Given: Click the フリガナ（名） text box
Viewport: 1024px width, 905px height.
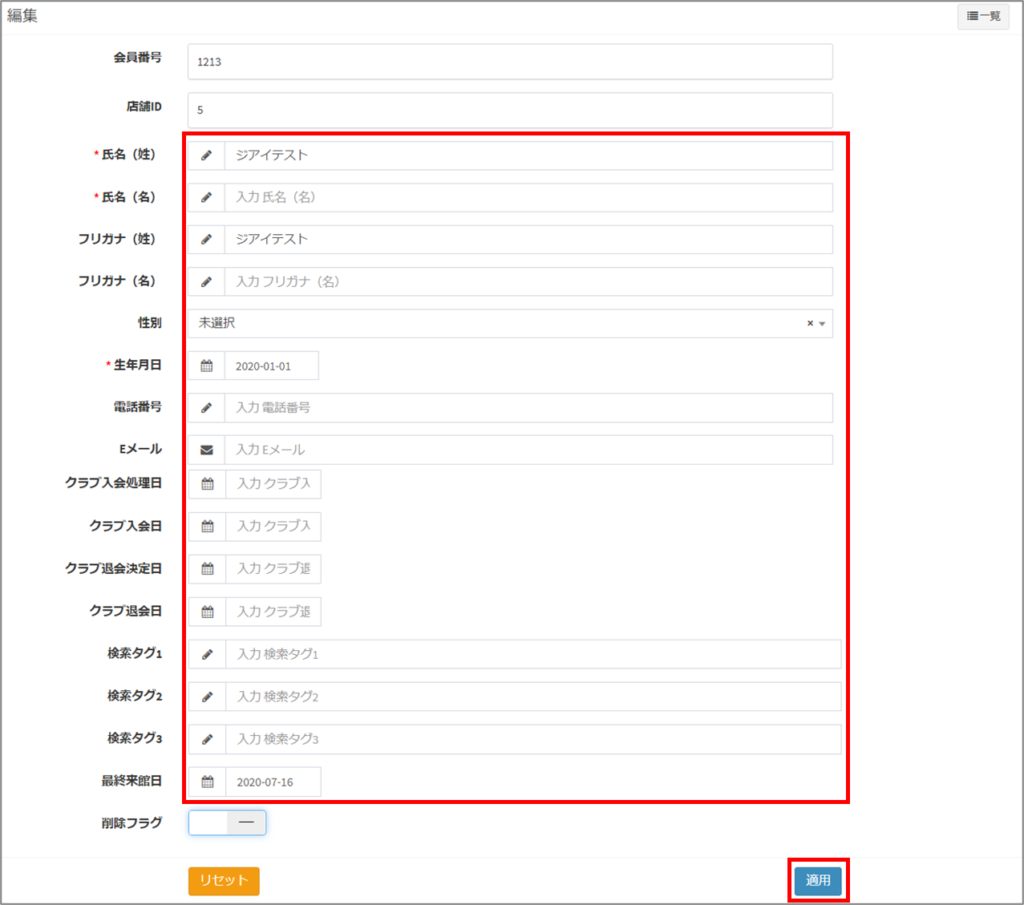Looking at the screenshot, I should [x=527, y=282].
